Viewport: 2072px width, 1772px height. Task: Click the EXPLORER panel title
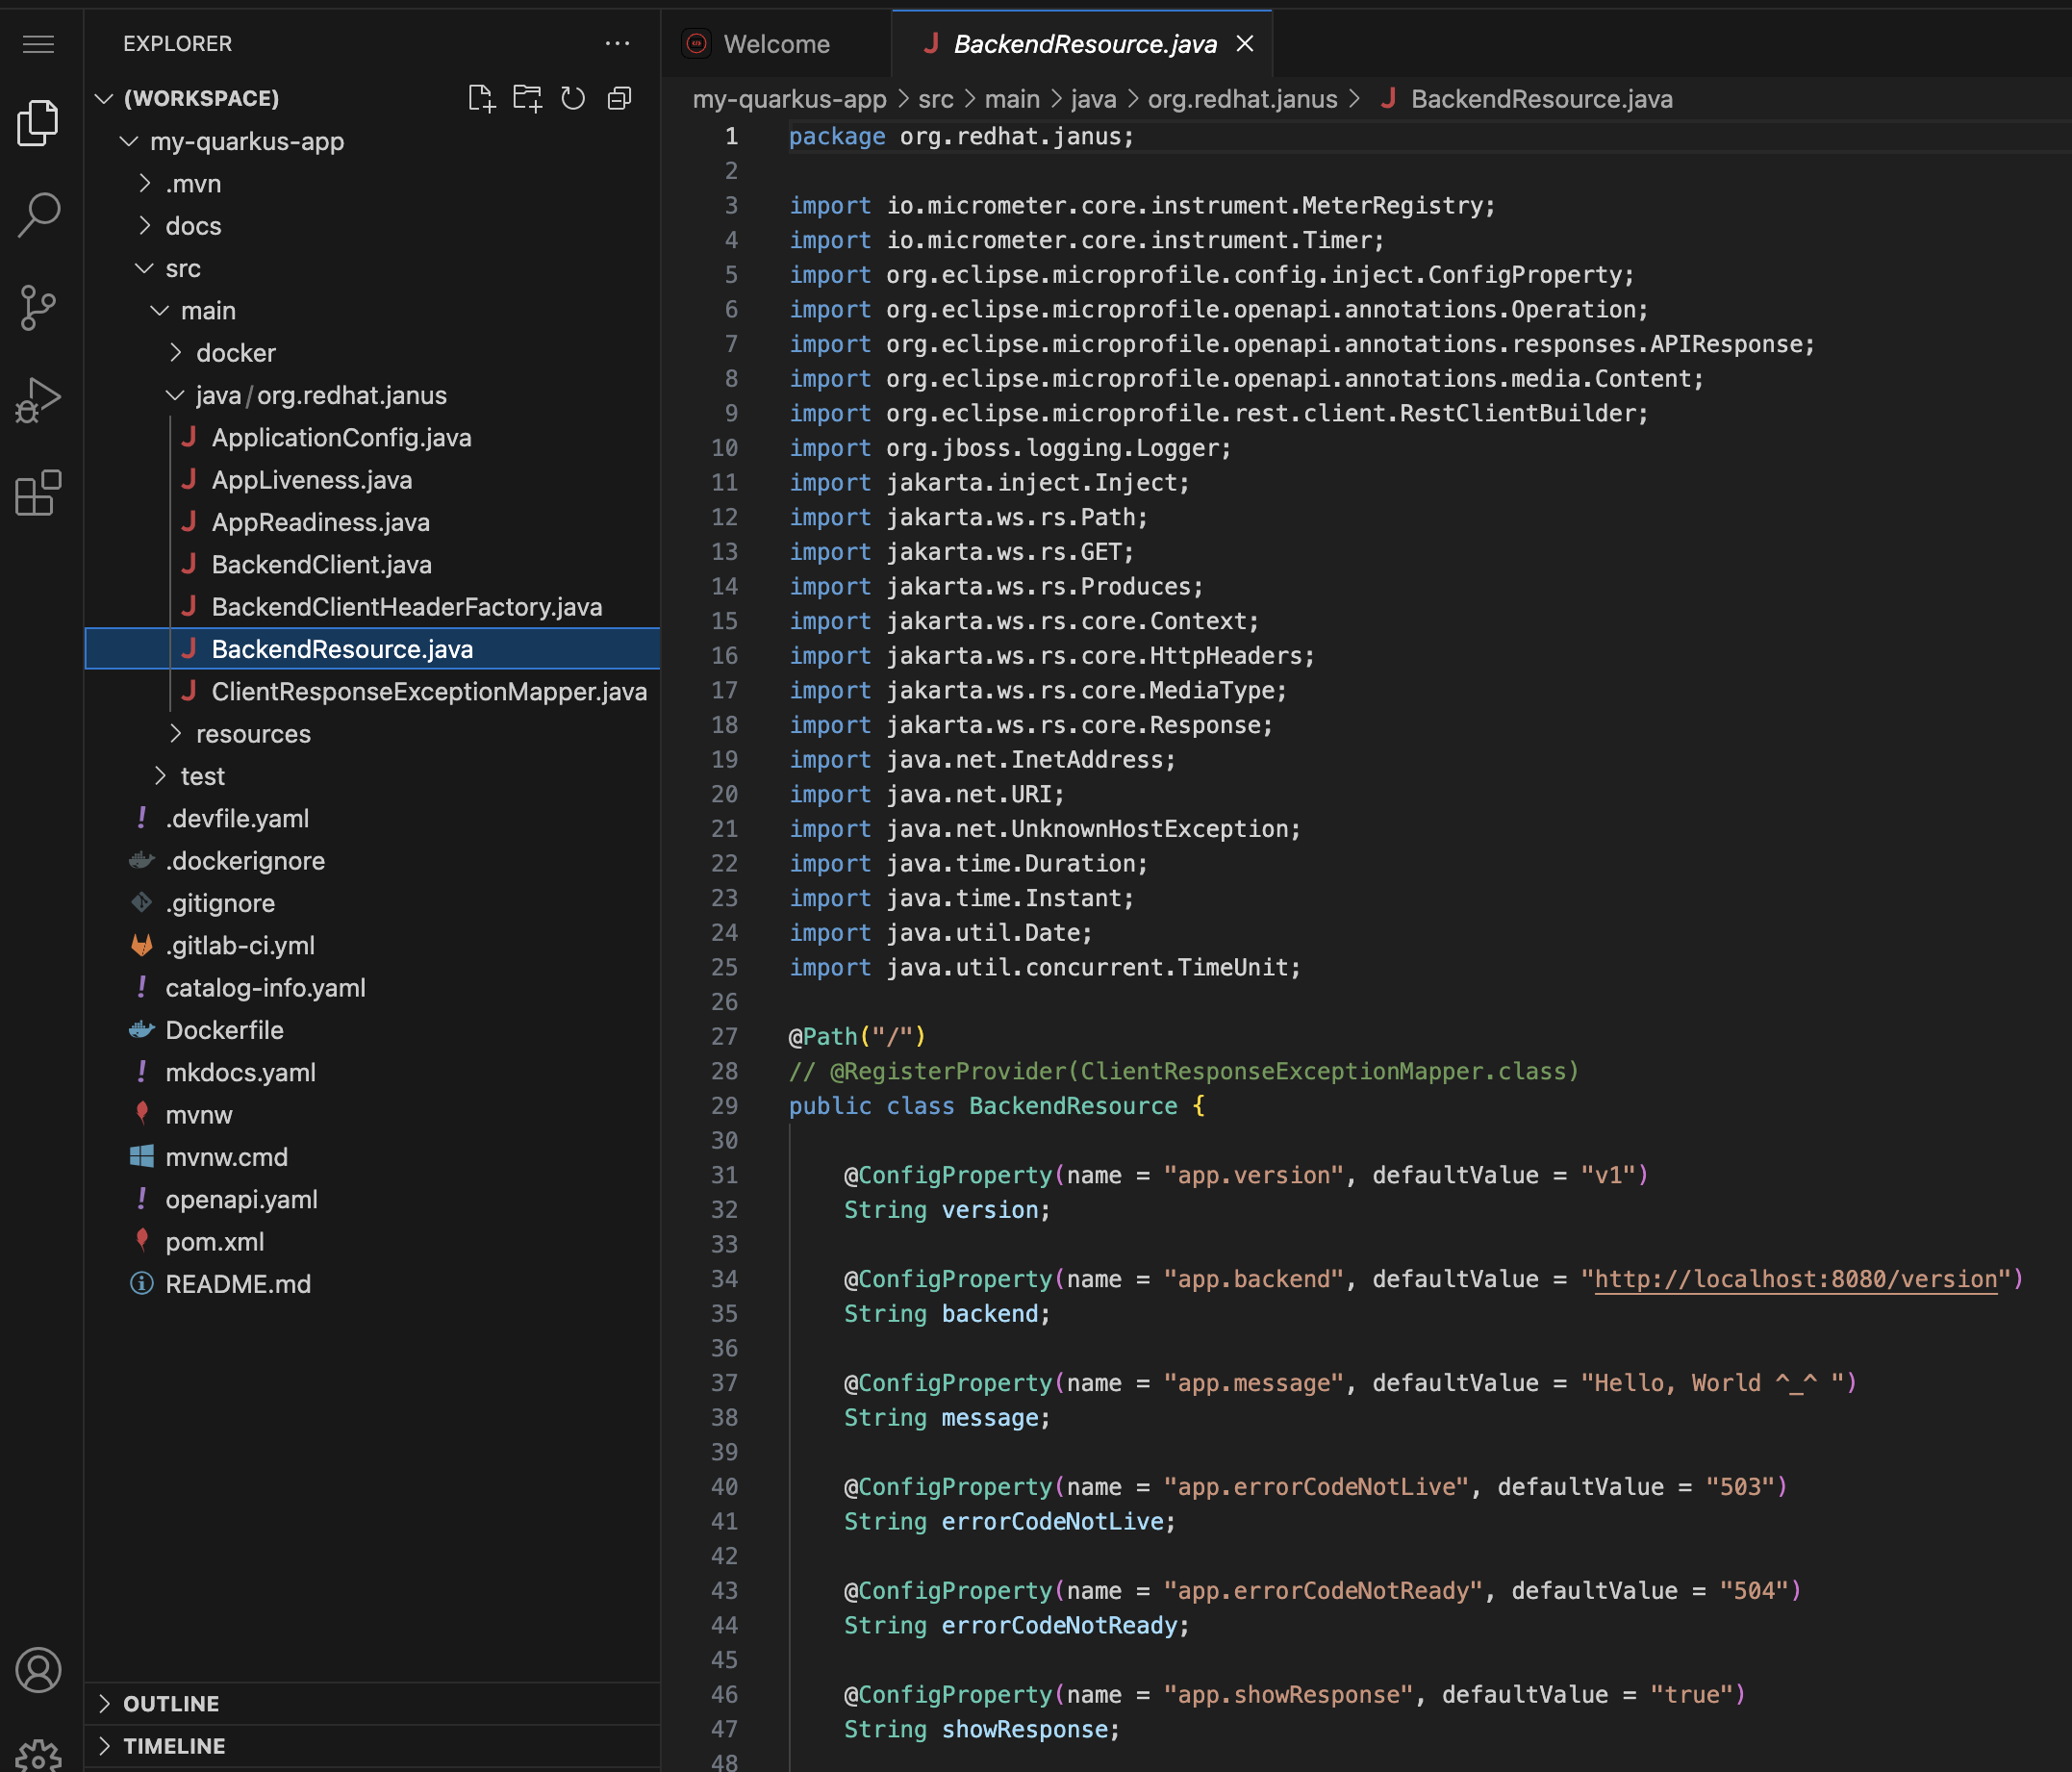pyautogui.click(x=178, y=44)
